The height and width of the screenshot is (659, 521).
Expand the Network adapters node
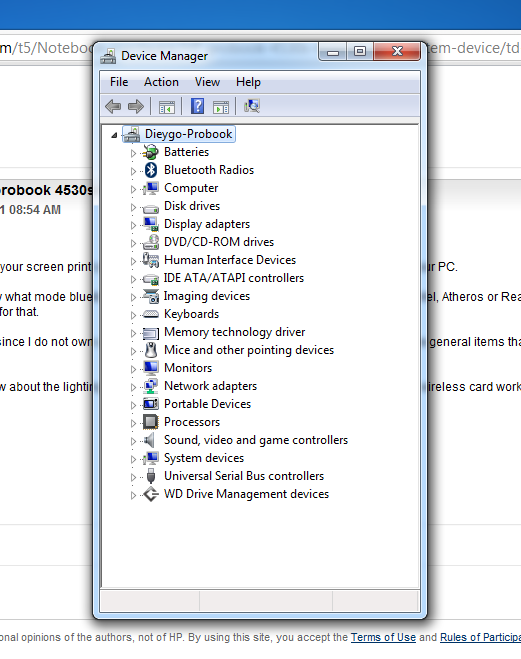point(133,387)
